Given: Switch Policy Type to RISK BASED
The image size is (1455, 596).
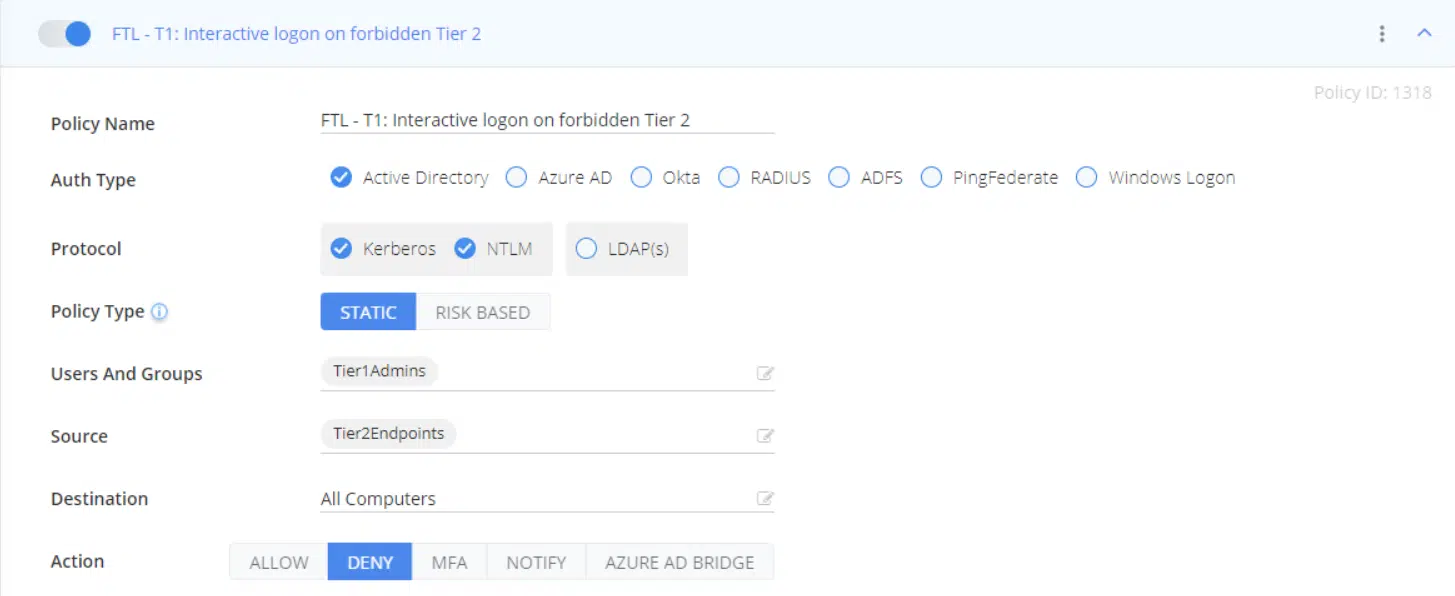Looking at the screenshot, I should click(x=482, y=312).
